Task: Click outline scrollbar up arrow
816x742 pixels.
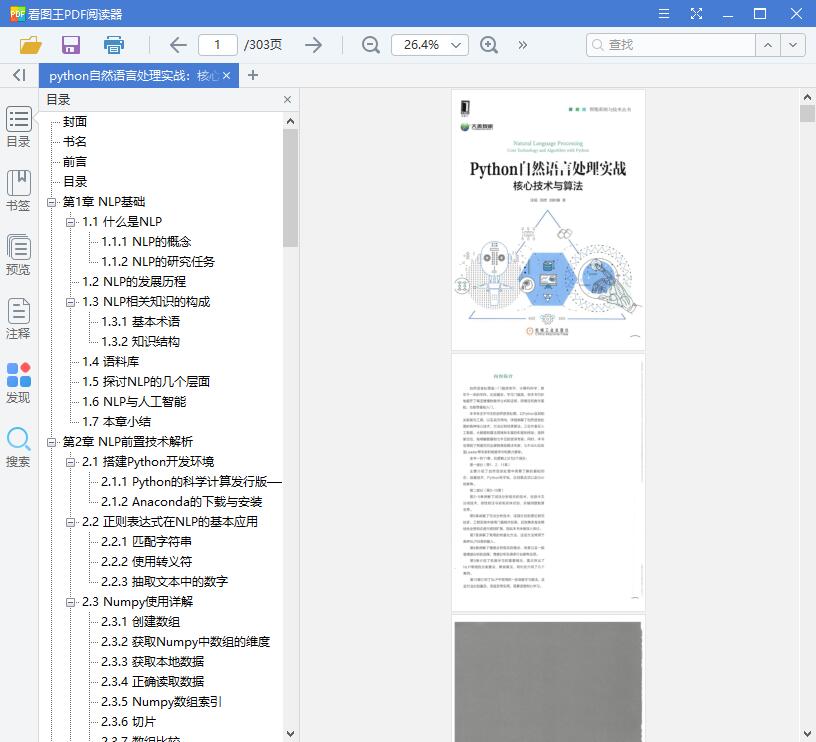Action: click(290, 121)
